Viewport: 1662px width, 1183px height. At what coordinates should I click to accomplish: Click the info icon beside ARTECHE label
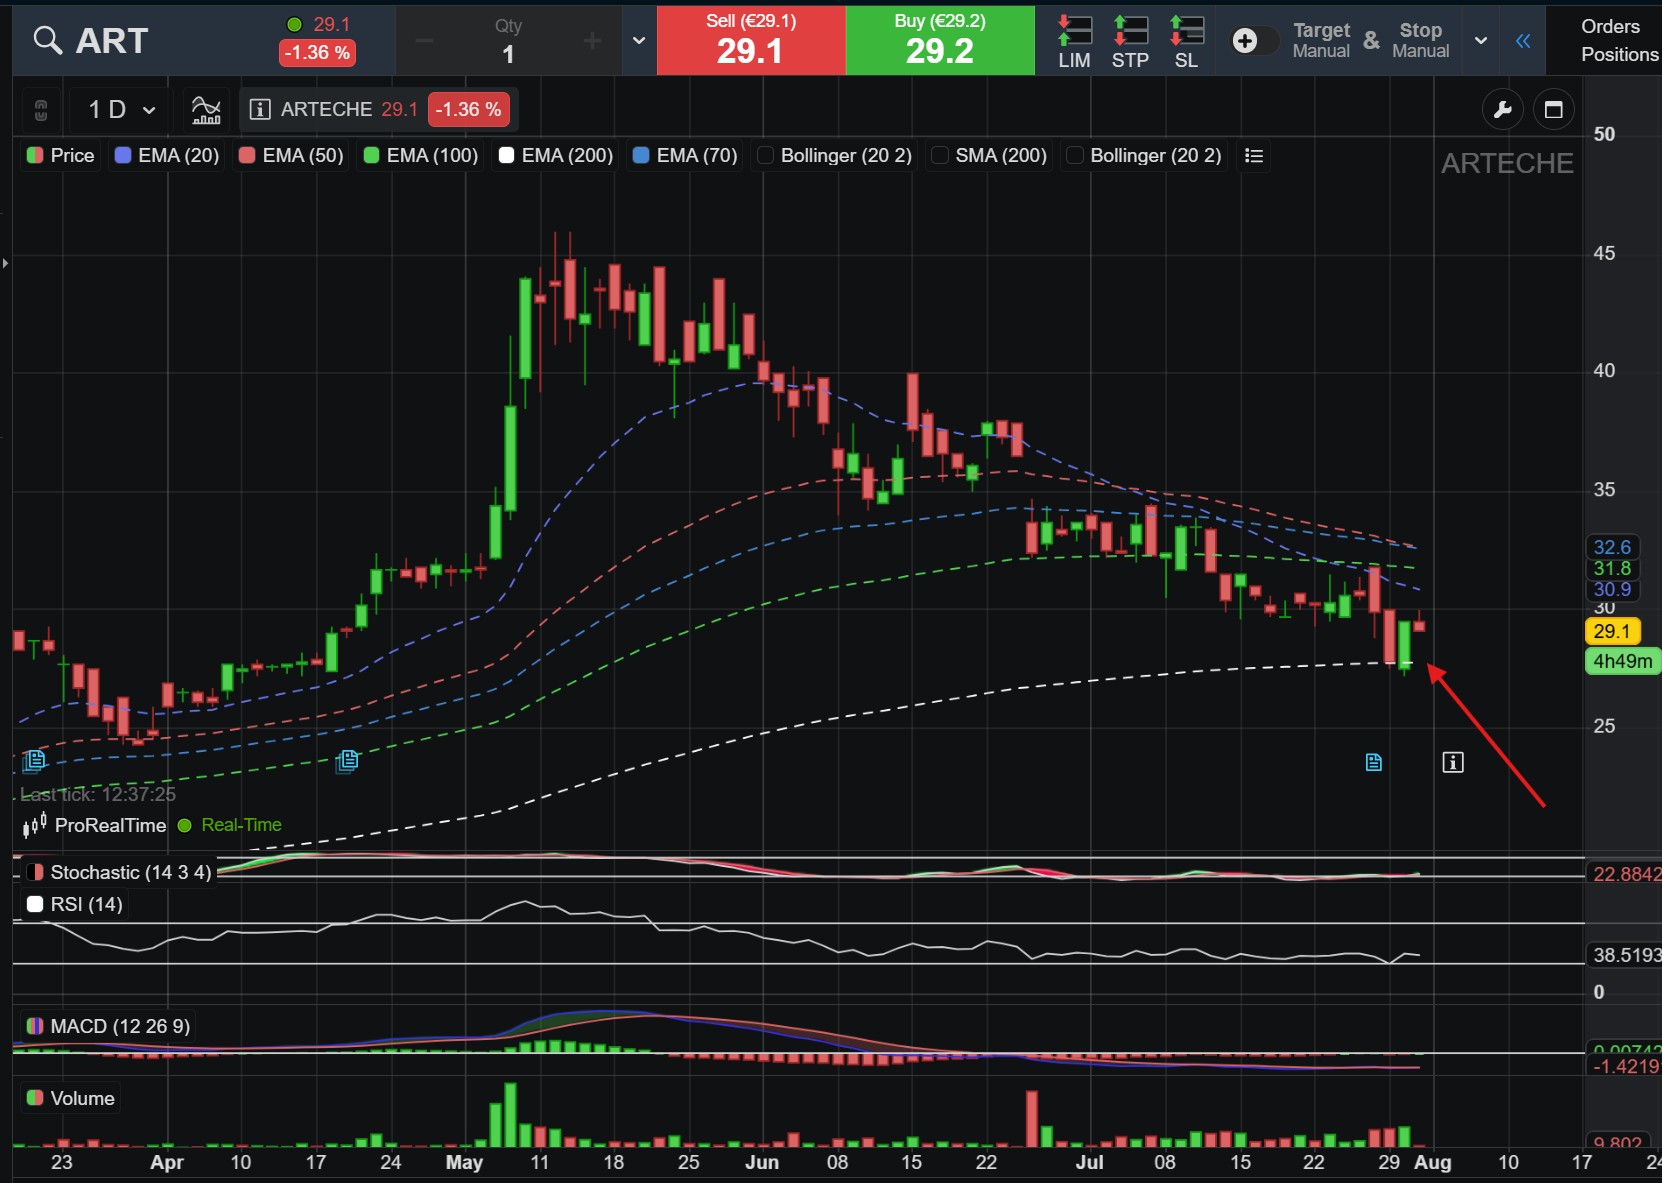pyautogui.click(x=260, y=109)
